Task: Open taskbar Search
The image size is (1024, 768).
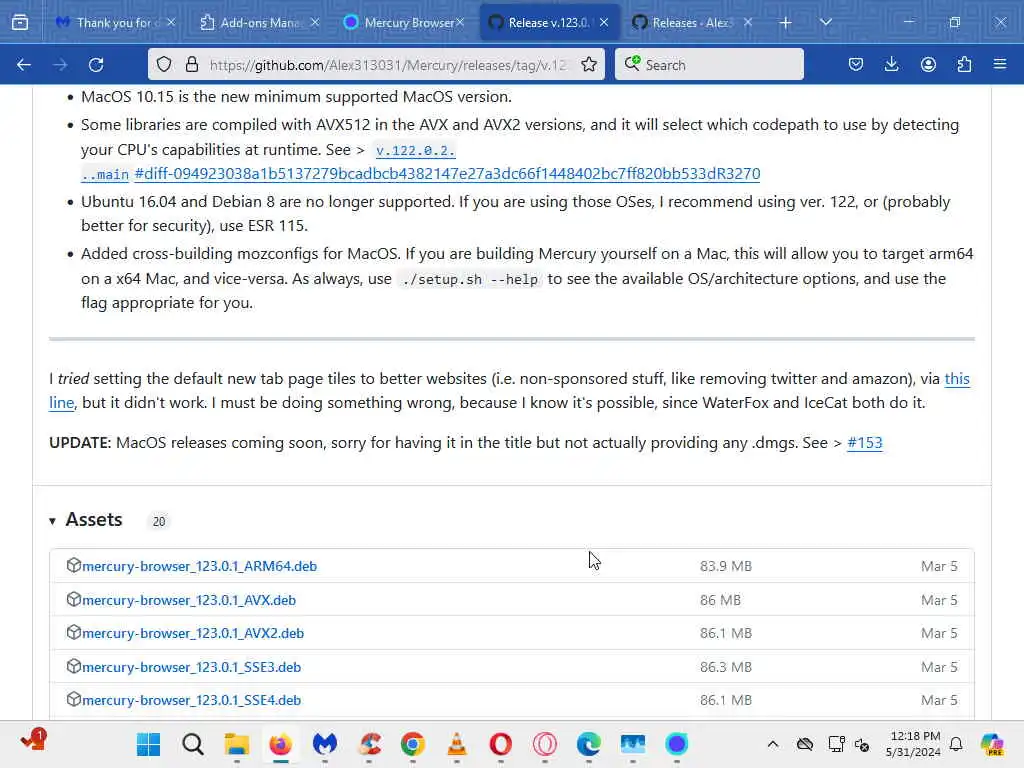Action: [x=193, y=744]
